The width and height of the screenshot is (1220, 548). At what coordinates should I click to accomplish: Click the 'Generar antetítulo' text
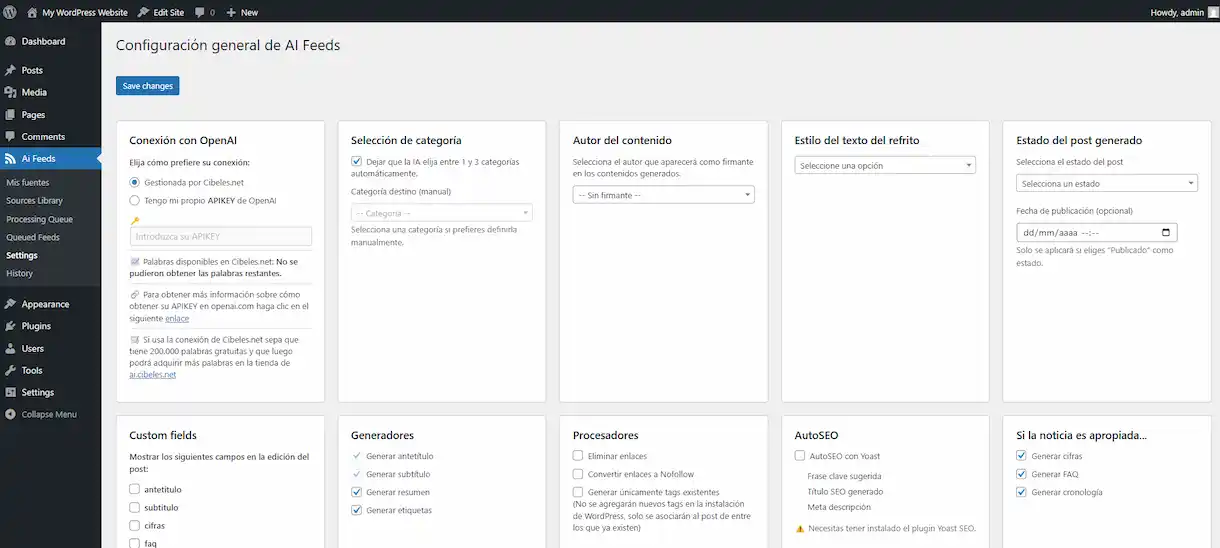tap(399, 456)
